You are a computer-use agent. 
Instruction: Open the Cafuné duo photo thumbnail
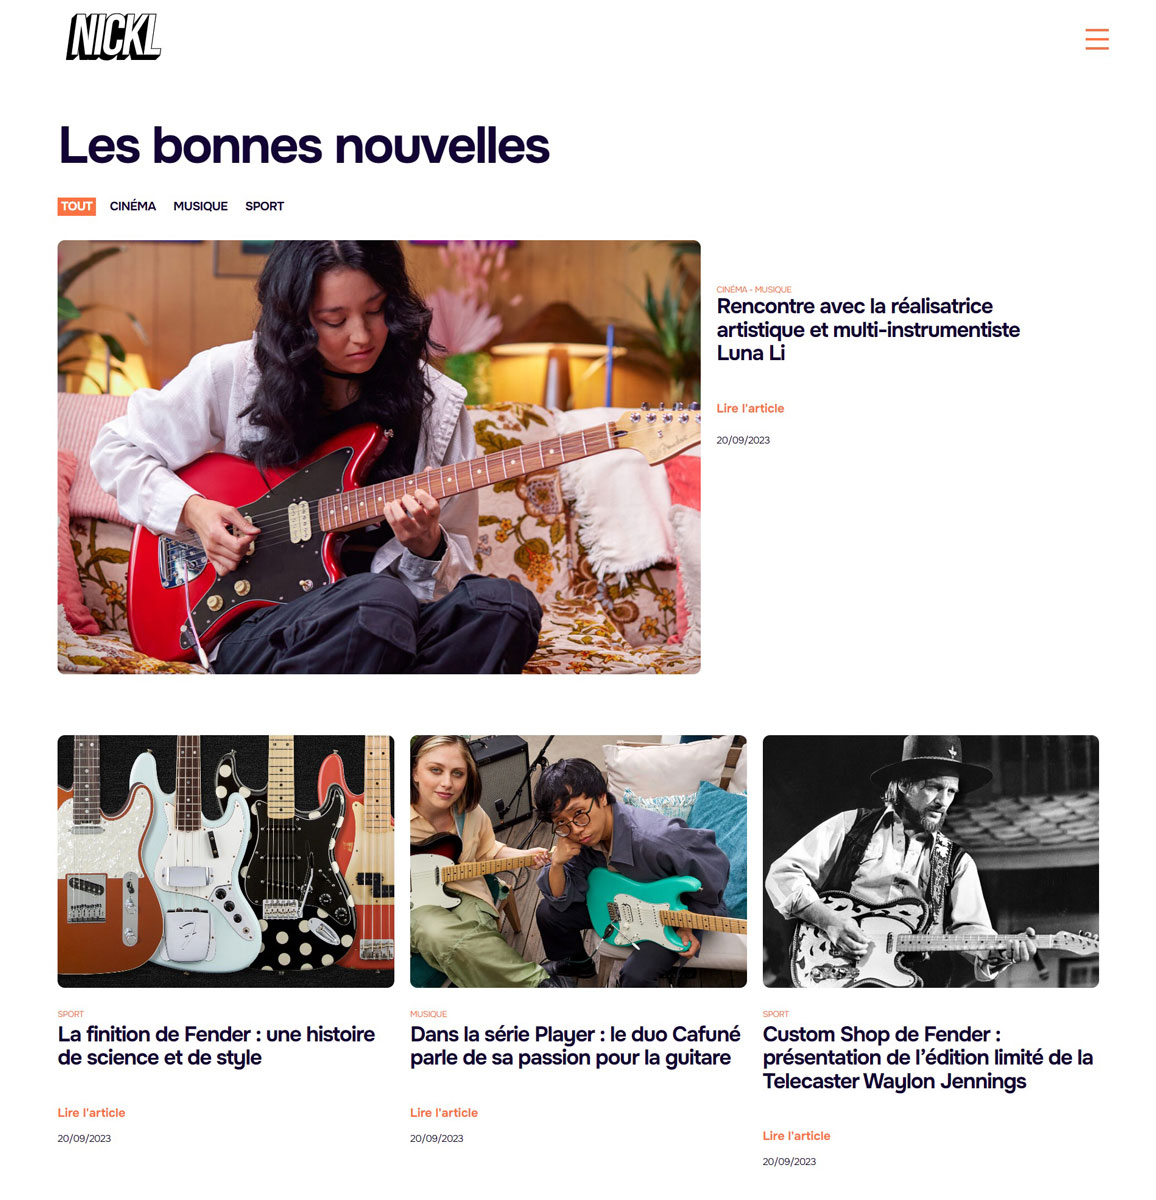coord(578,861)
